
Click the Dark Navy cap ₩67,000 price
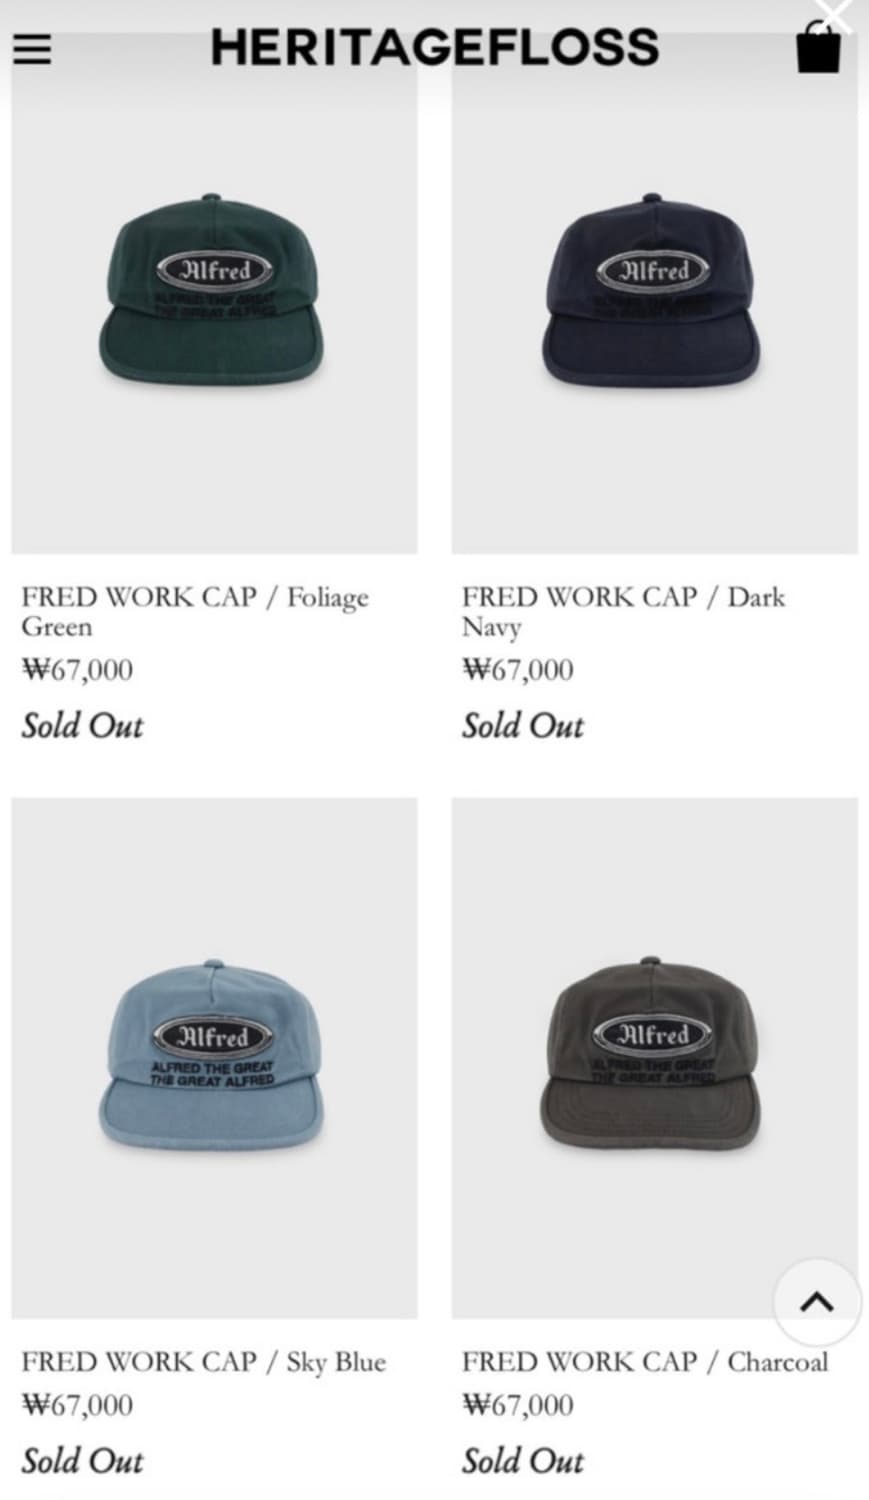pos(517,670)
